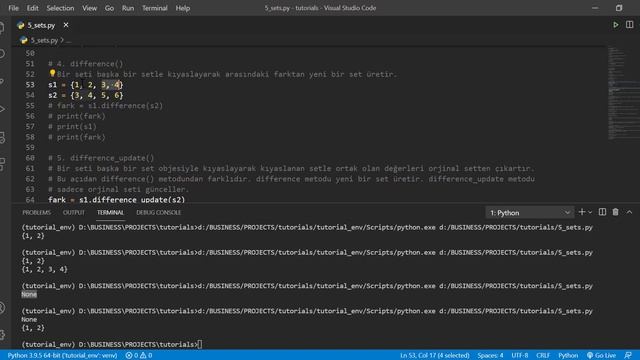Select the TERMINAL panel tab

click(110, 213)
